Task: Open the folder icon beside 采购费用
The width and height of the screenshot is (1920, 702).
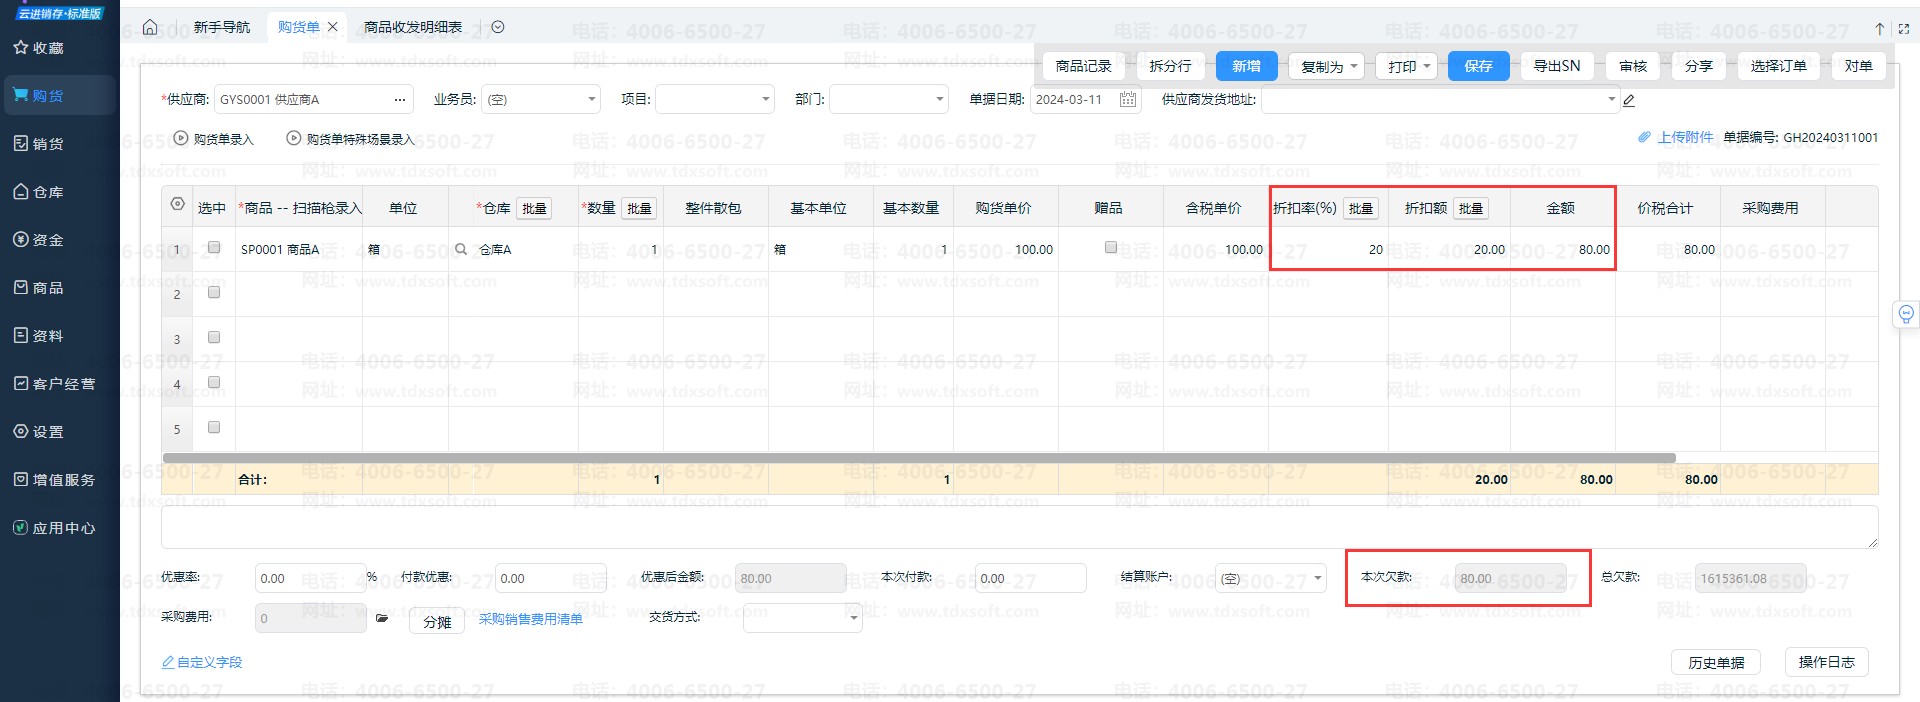Action: coord(381,618)
